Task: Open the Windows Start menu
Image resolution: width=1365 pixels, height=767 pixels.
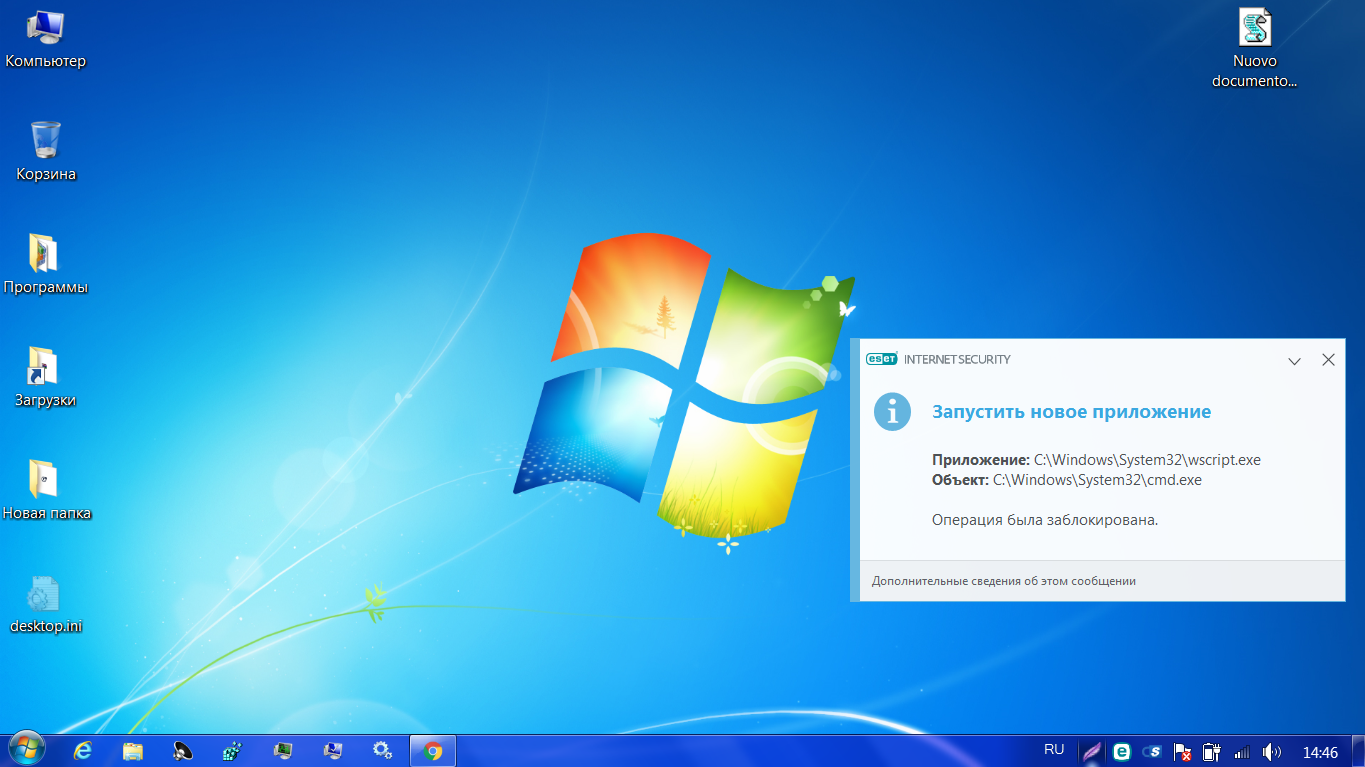Action: tap(26, 749)
